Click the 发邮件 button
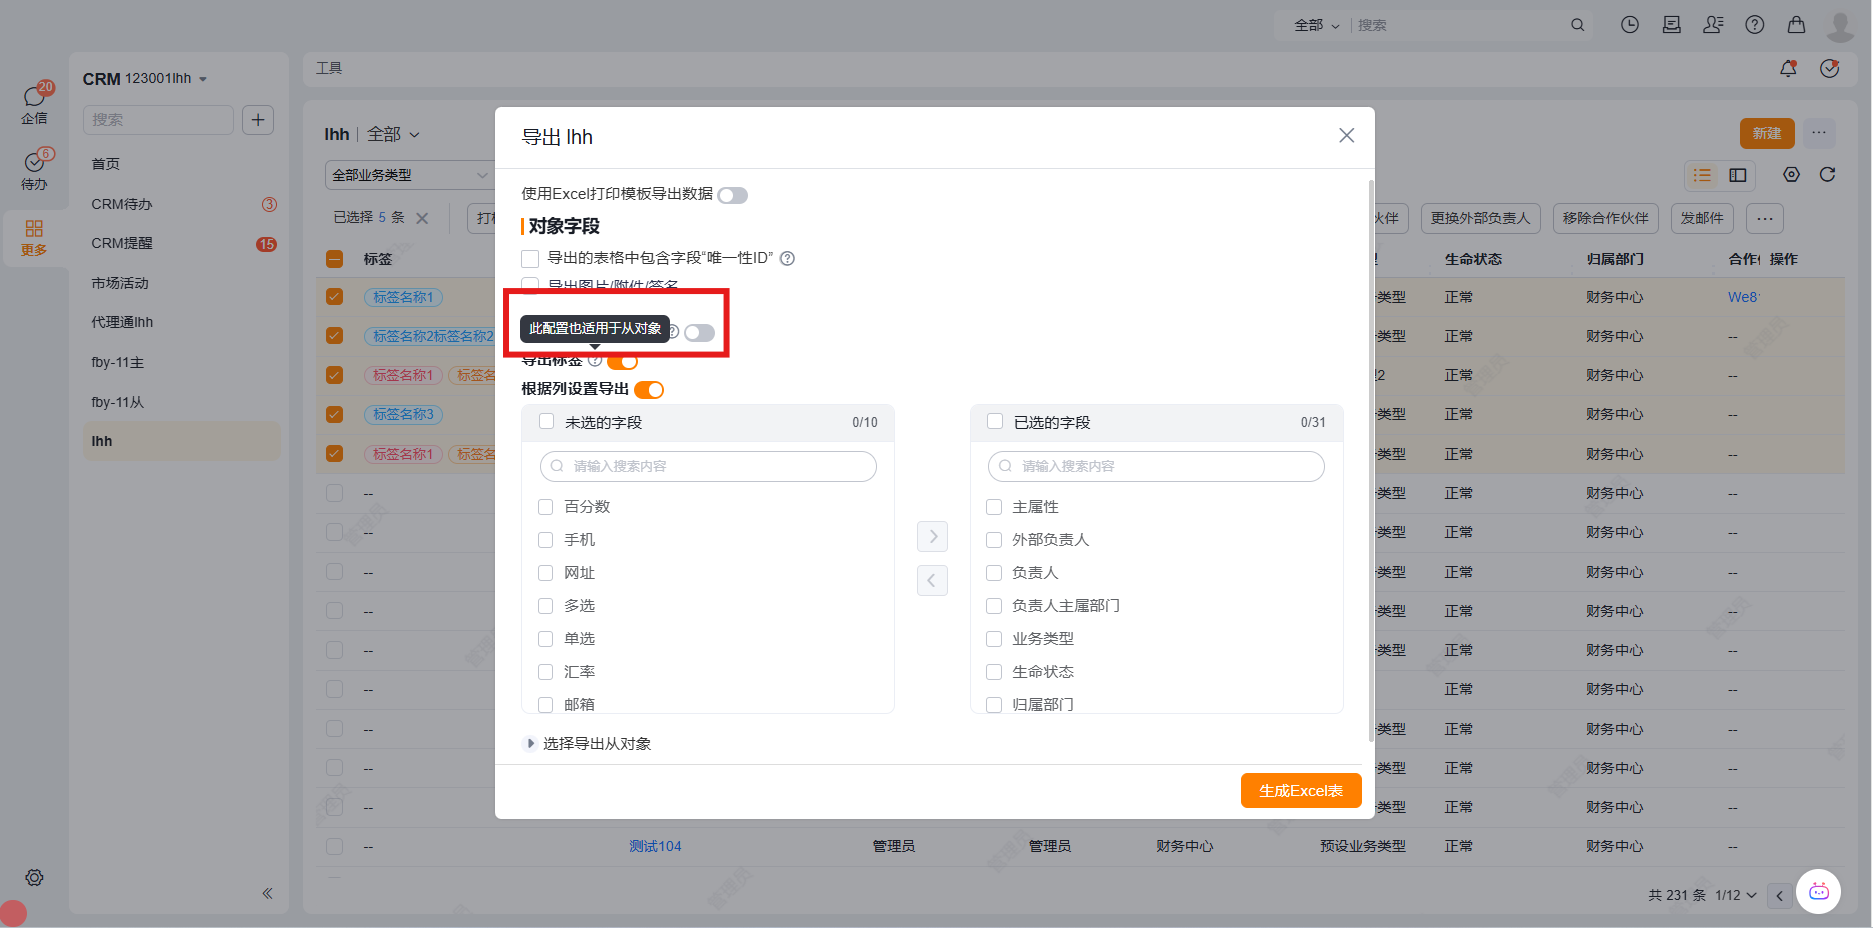 point(1702,218)
